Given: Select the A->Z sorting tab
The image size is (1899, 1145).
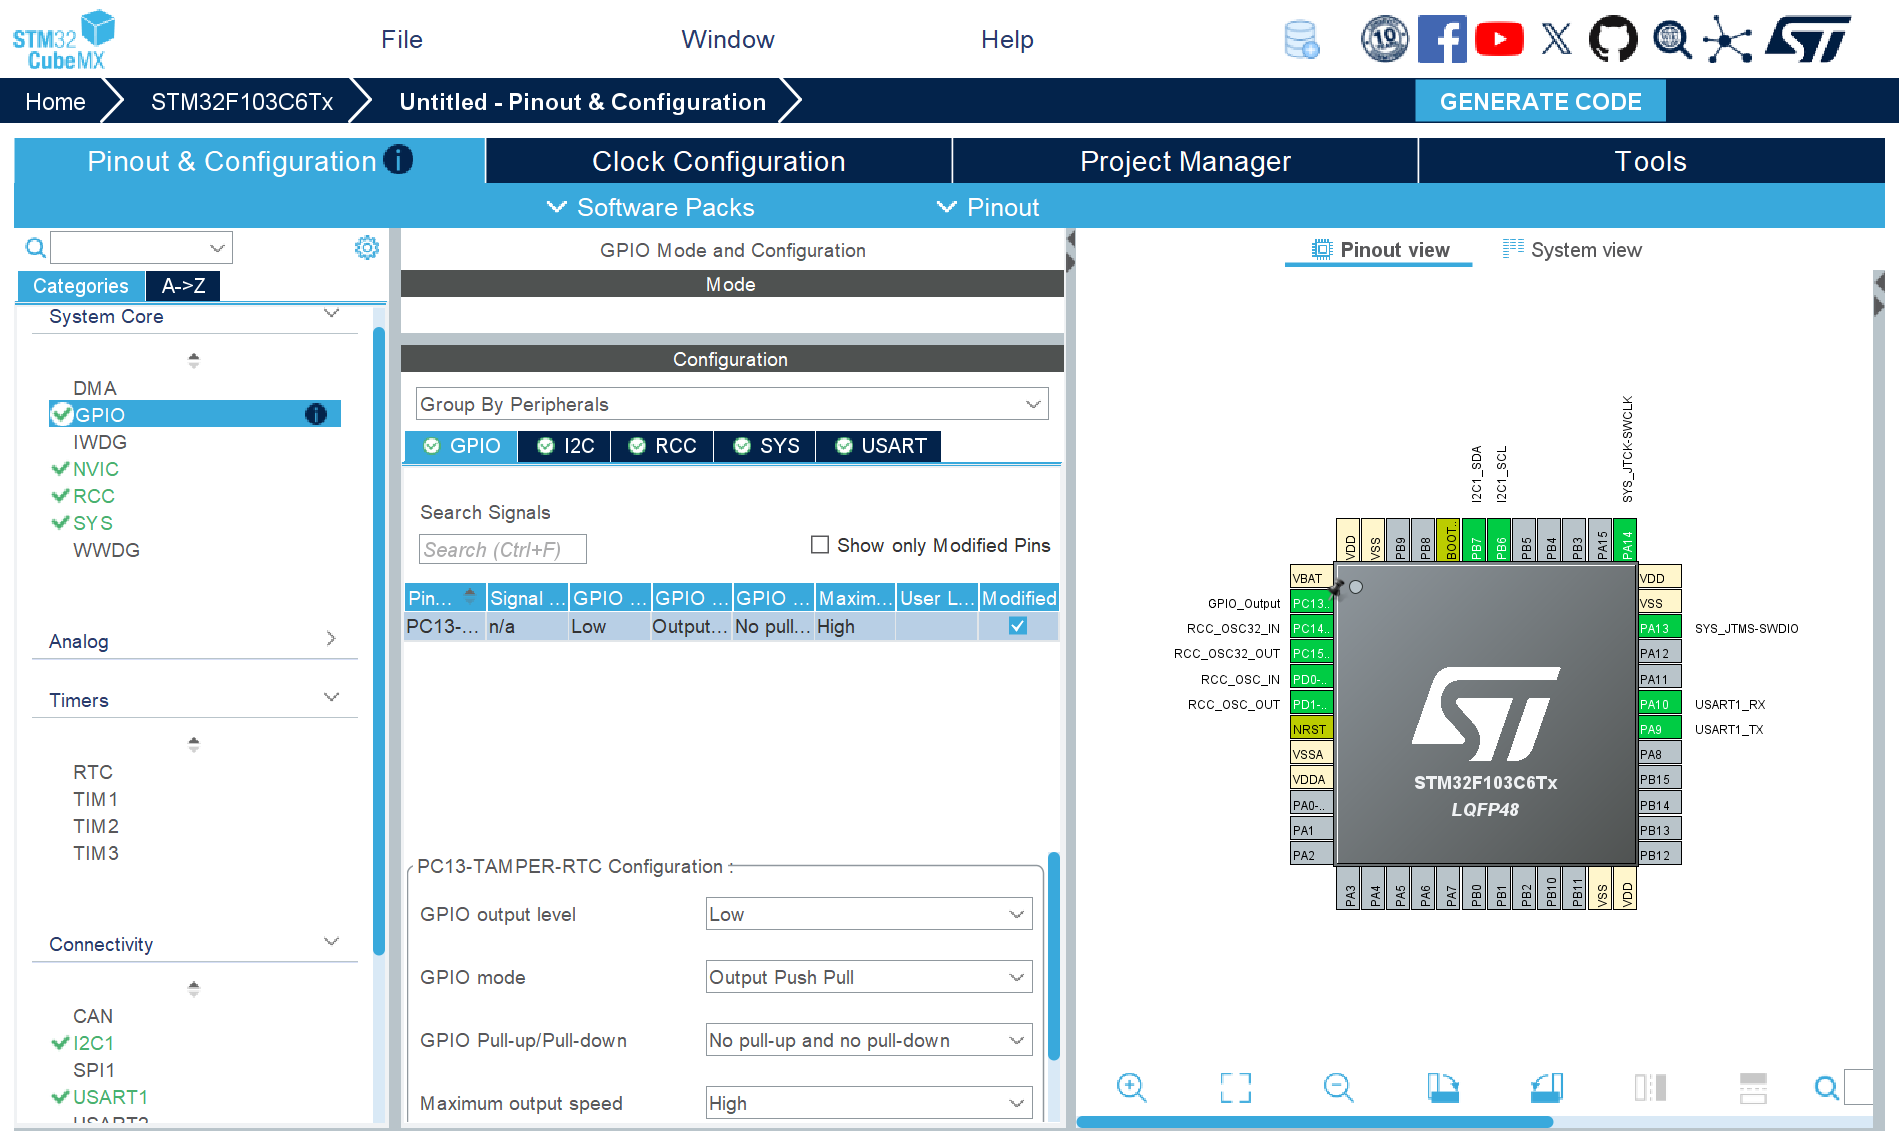Looking at the screenshot, I should coord(183,286).
